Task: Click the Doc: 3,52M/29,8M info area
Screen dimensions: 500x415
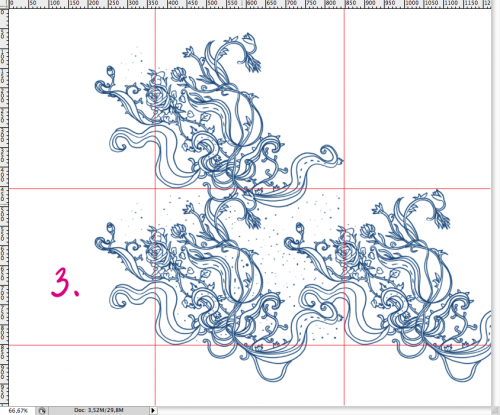Action: [x=99, y=410]
